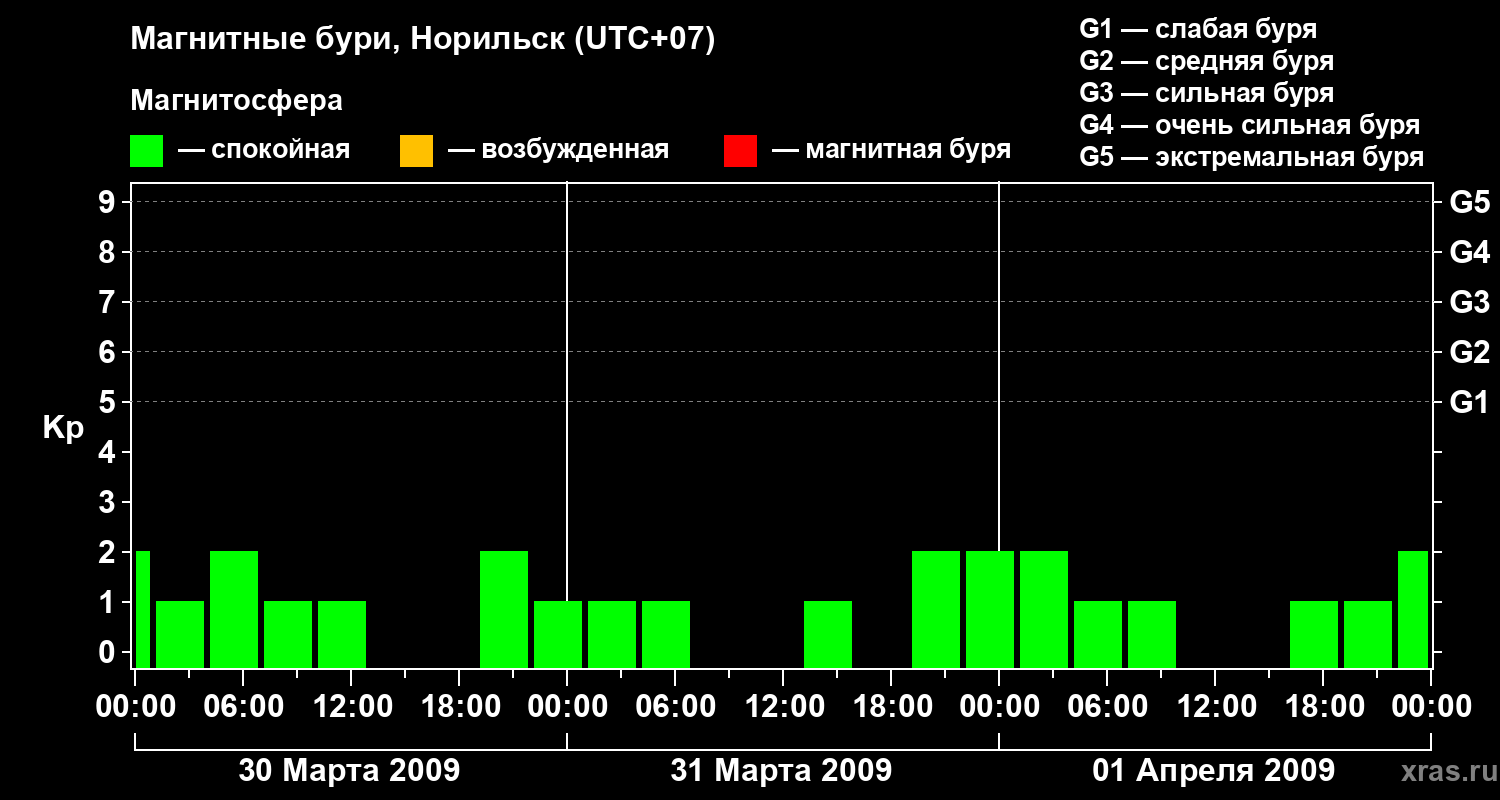Click 'G2 — средняя буря' description

coord(1206,61)
